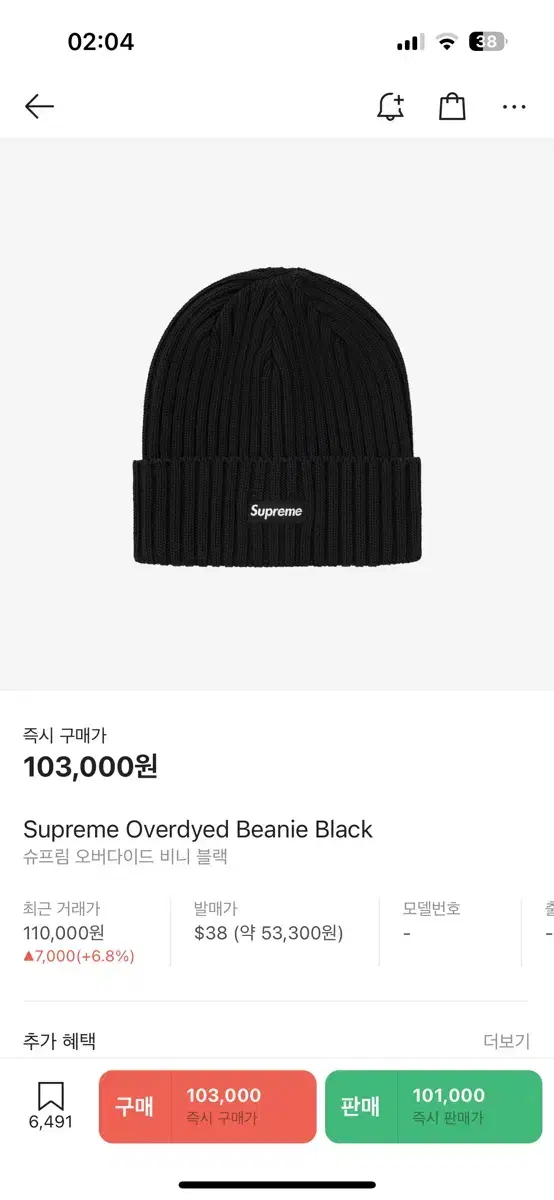
Task: Tap the red 구매 buy button
Action: click(x=208, y=1106)
